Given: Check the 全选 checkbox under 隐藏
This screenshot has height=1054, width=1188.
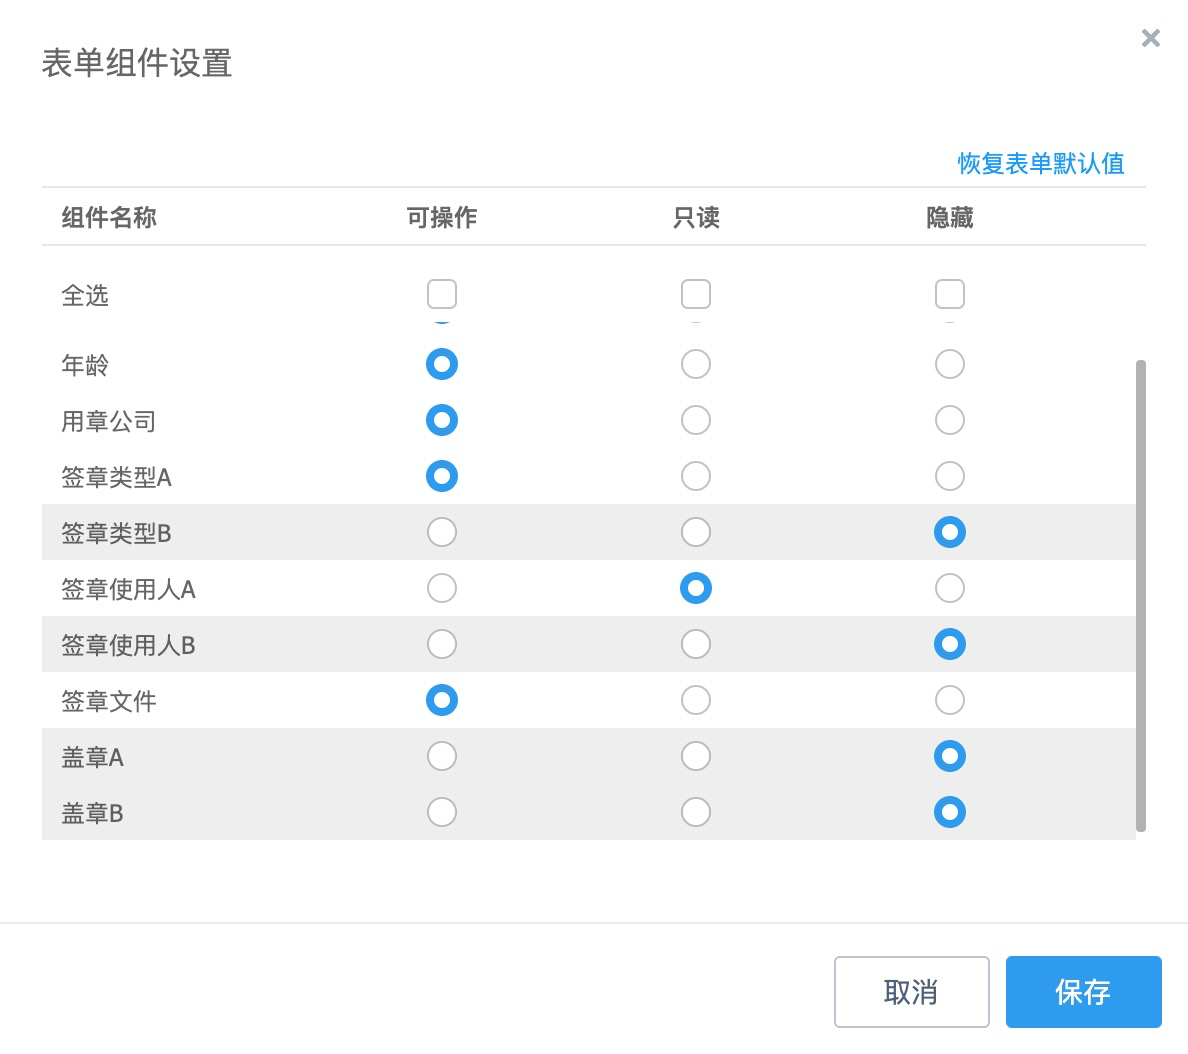Looking at the screenshot, I should (950, 294).
